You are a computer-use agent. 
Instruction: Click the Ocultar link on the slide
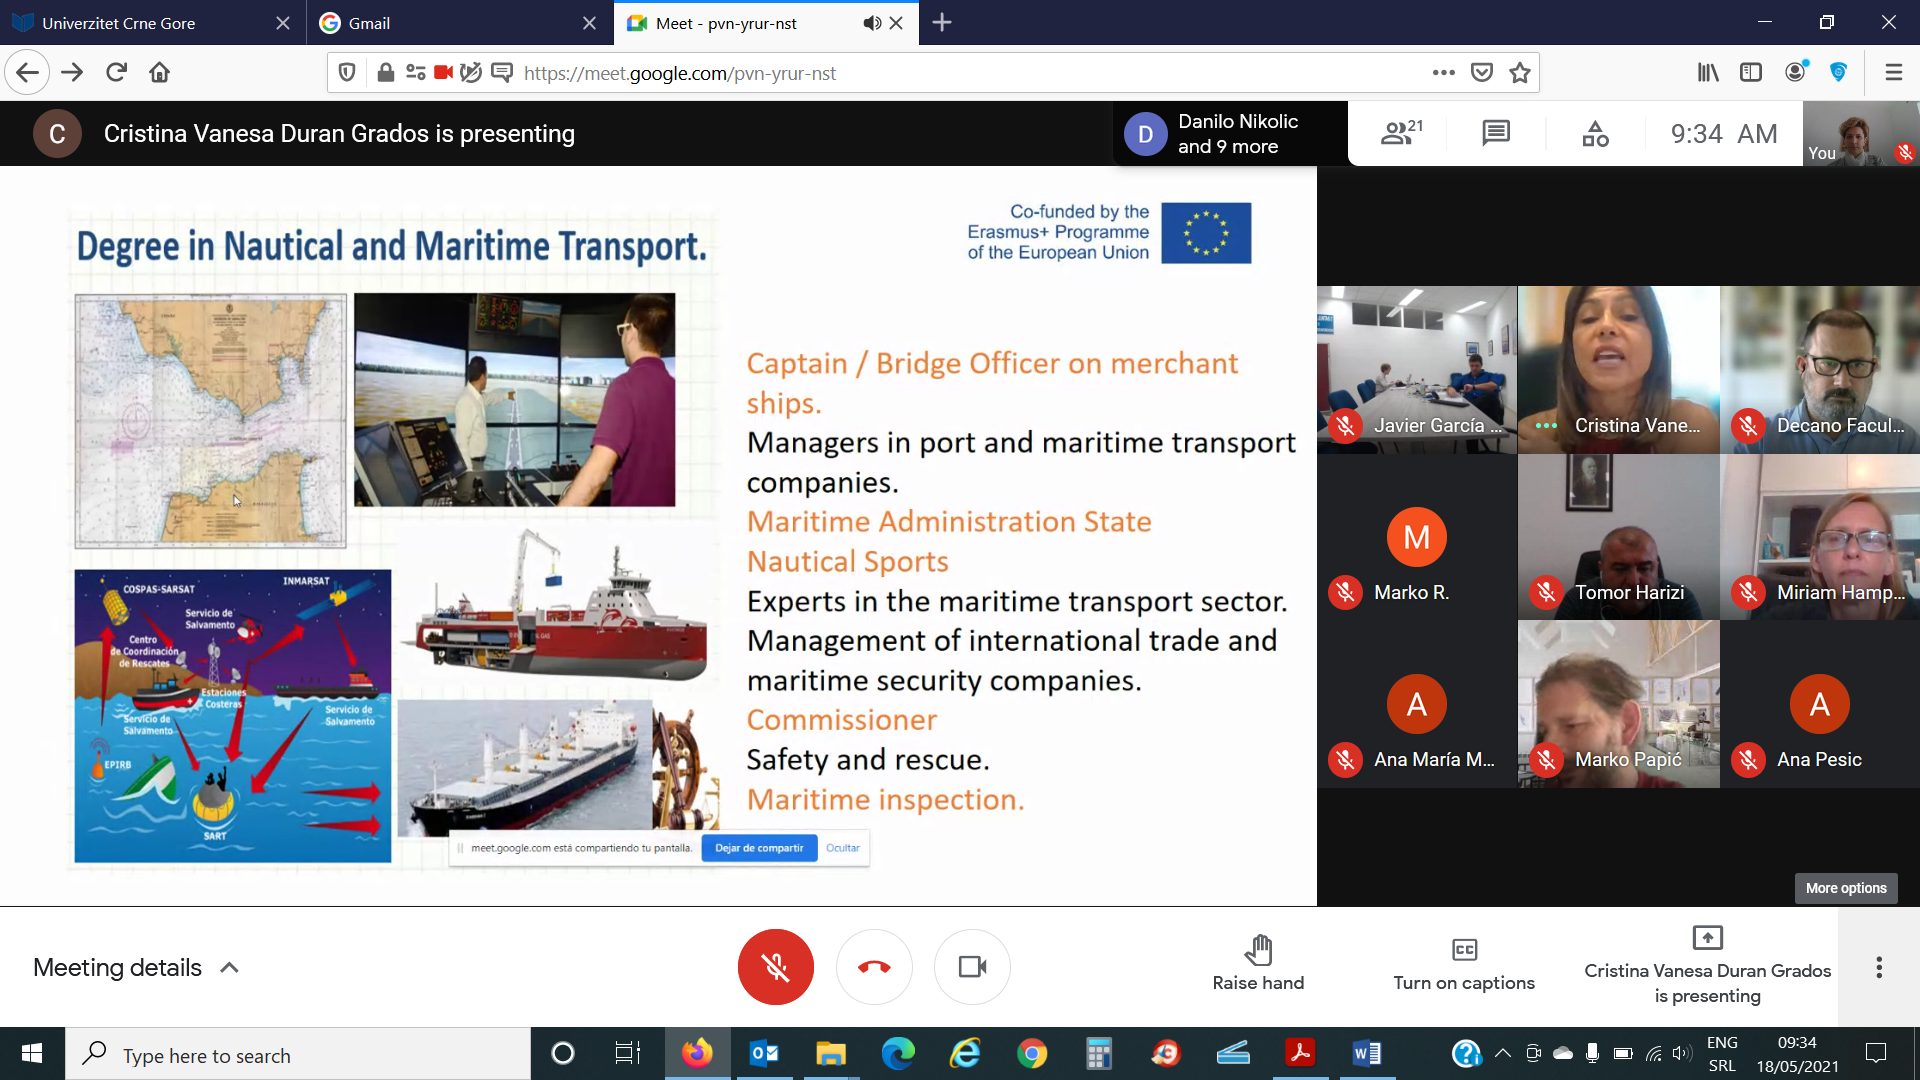coord(843,848)
